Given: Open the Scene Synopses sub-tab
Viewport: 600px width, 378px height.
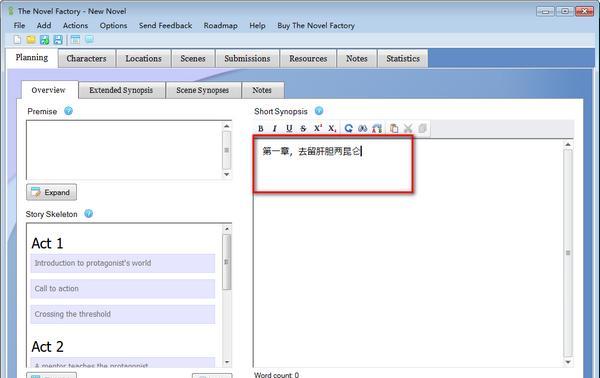Looking at the screenshot, I should tap(202, 90).
